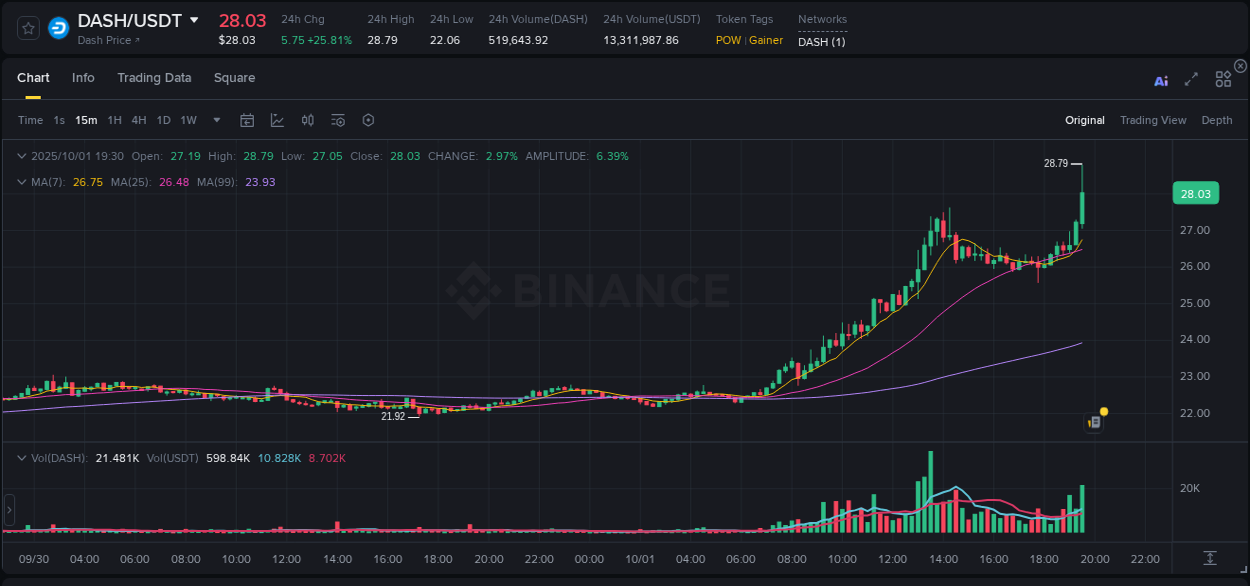Toggle the favorite star for DASH/USDT
The height and width of the screenshot is (586, 1250).
pyautogui.click(x=27, y=27)
